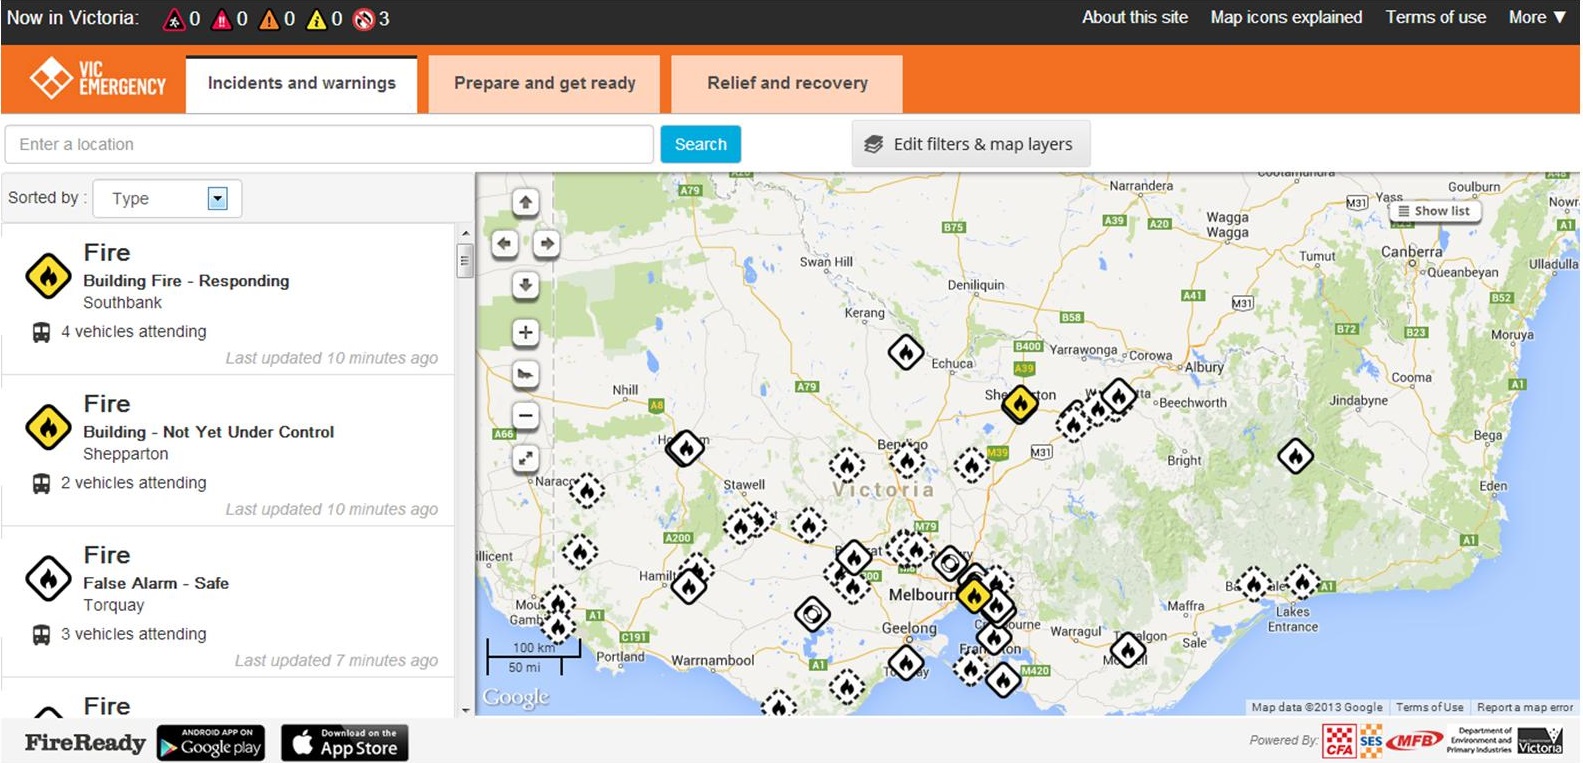Open Map icons explained link
The width and height of the screenshot is (1583, 763).
(x=1286, y=17)
